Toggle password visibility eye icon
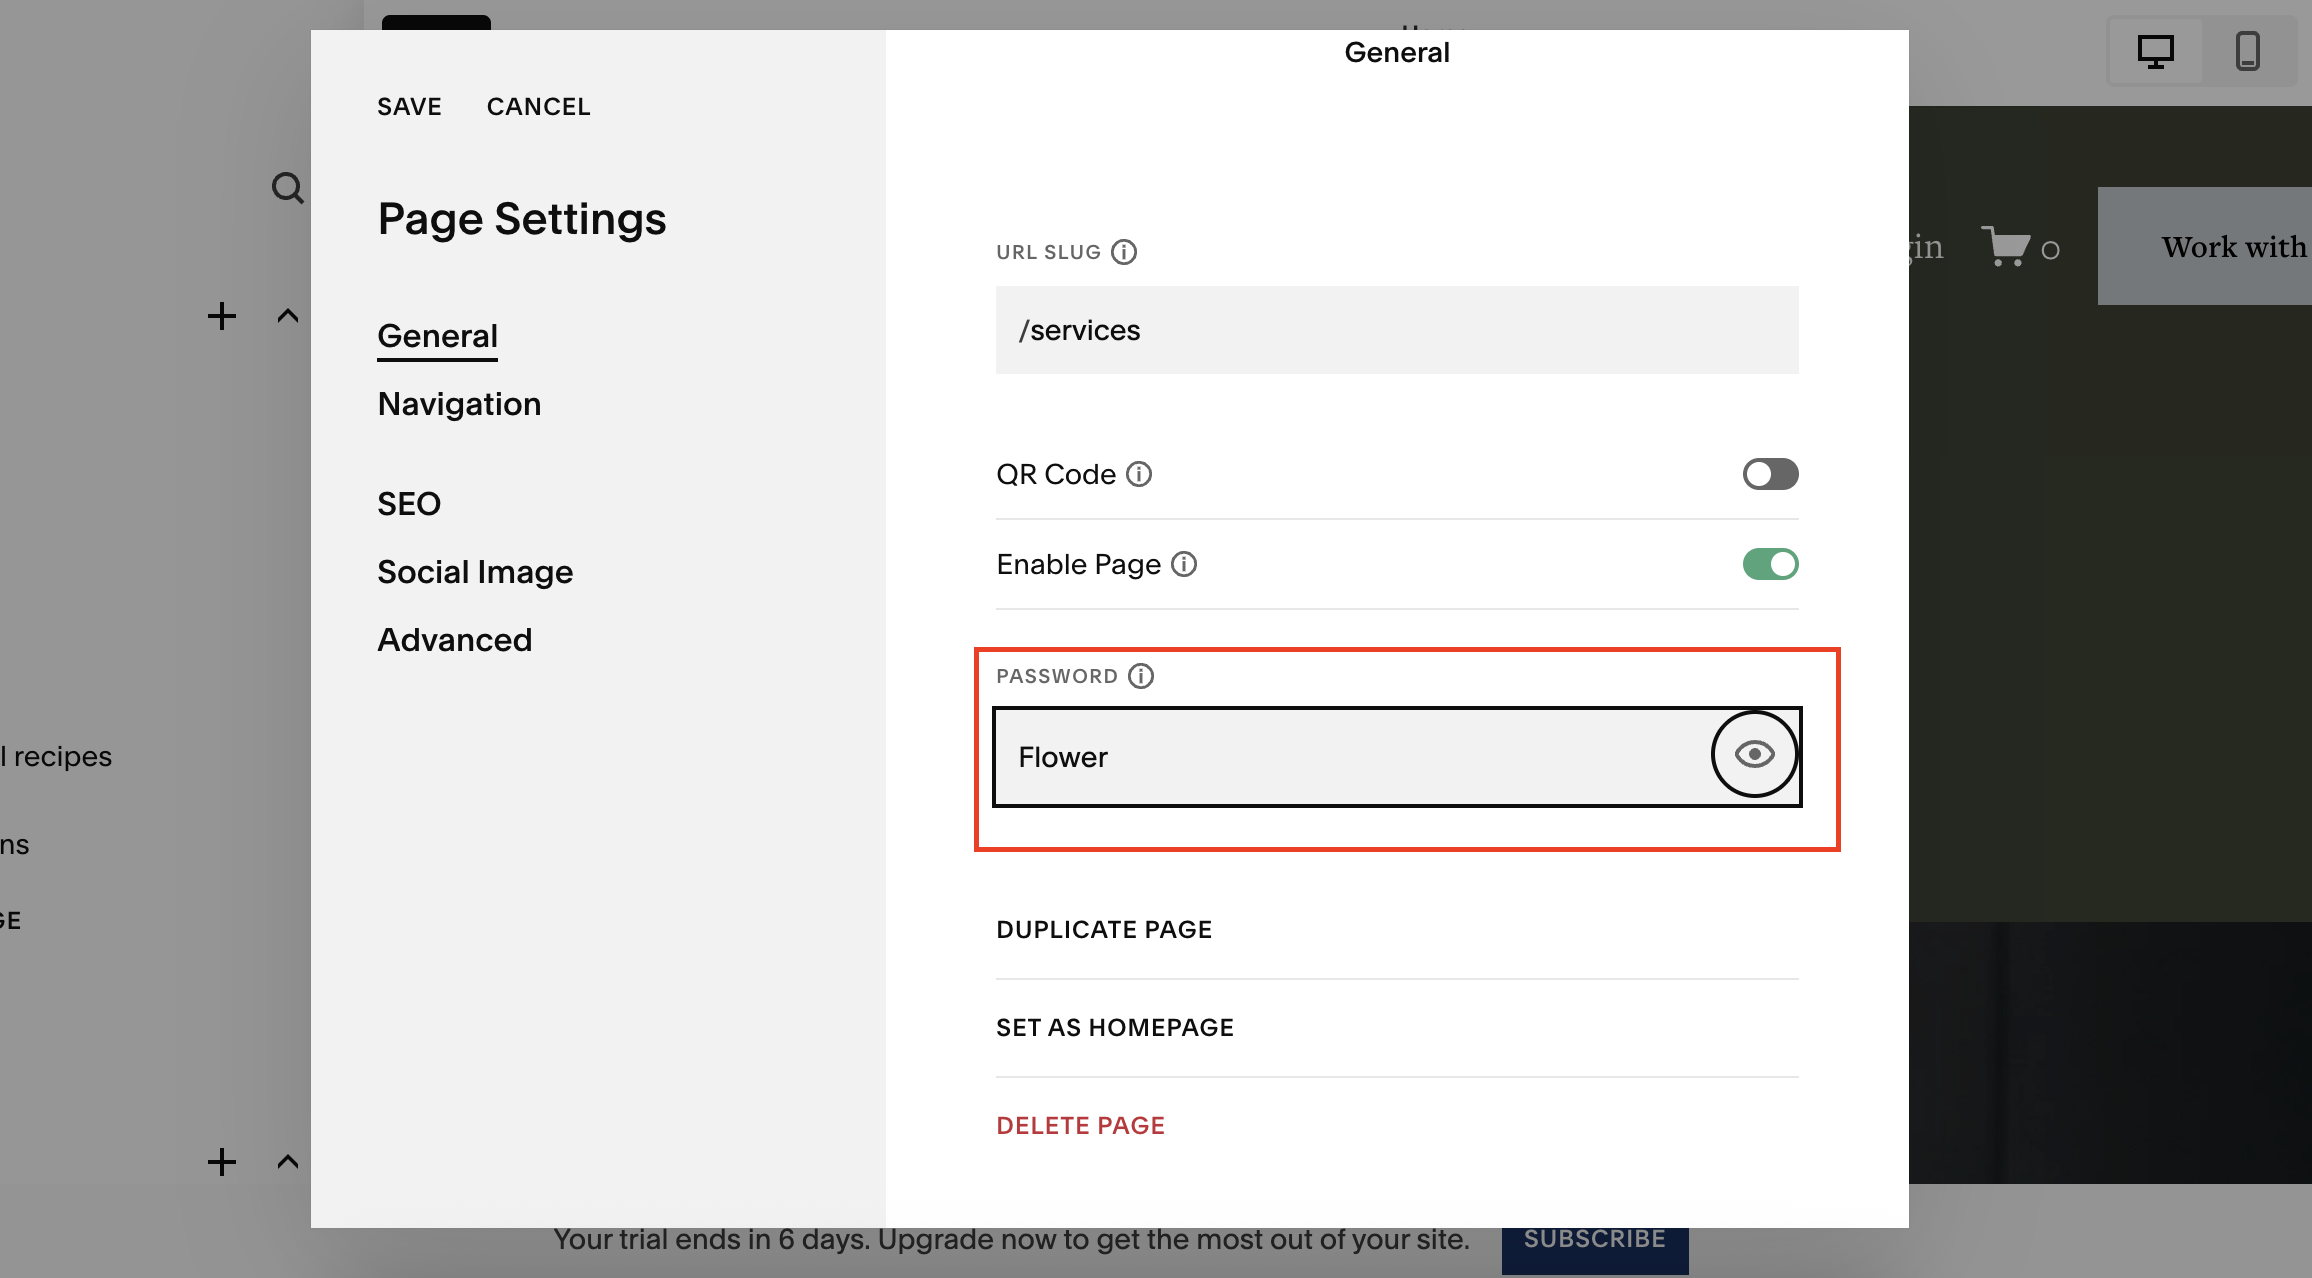Viewport: 2312px width, 1278px height. point(1754,755)
